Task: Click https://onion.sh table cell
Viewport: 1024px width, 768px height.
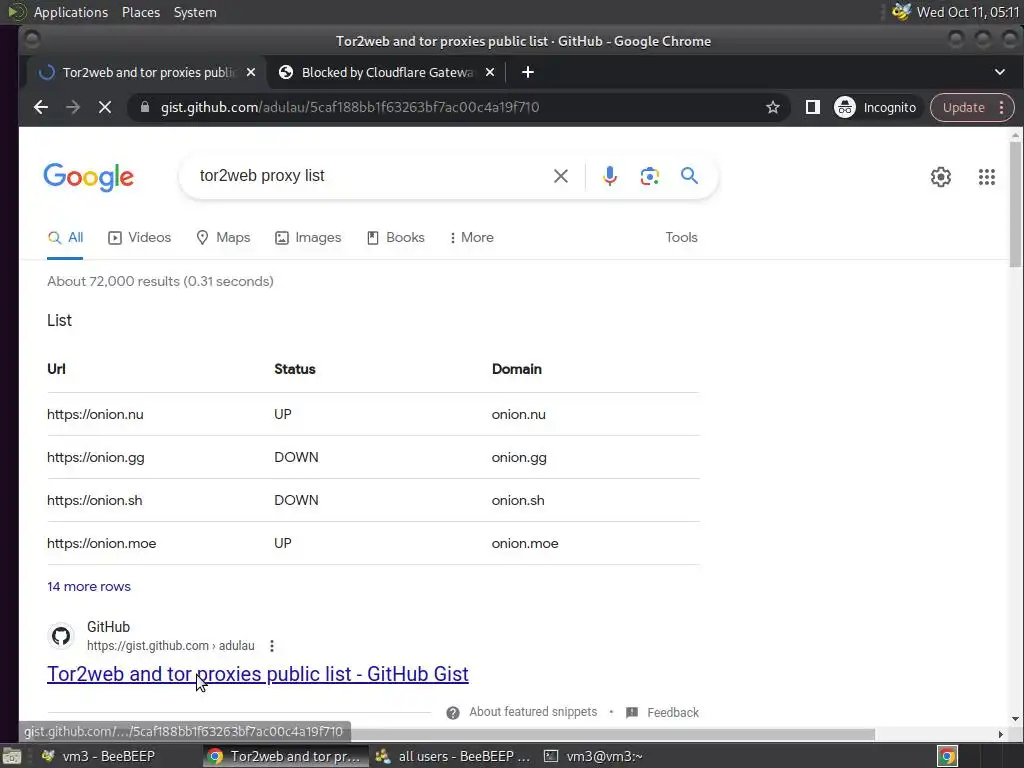Action: (95, 501)
